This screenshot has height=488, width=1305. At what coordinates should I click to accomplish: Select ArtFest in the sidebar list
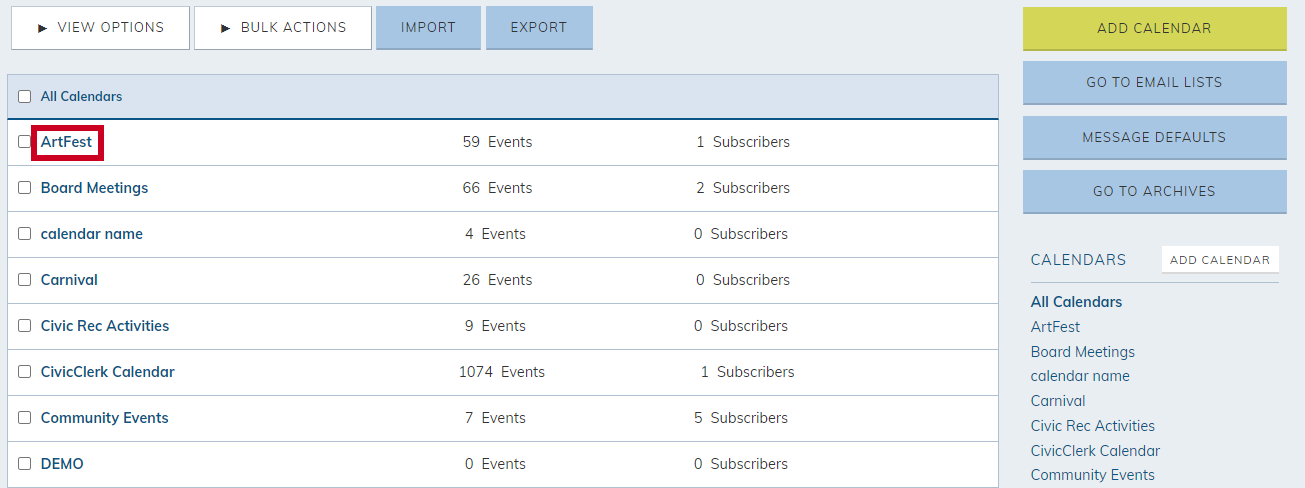click(x=1055, y=327)
